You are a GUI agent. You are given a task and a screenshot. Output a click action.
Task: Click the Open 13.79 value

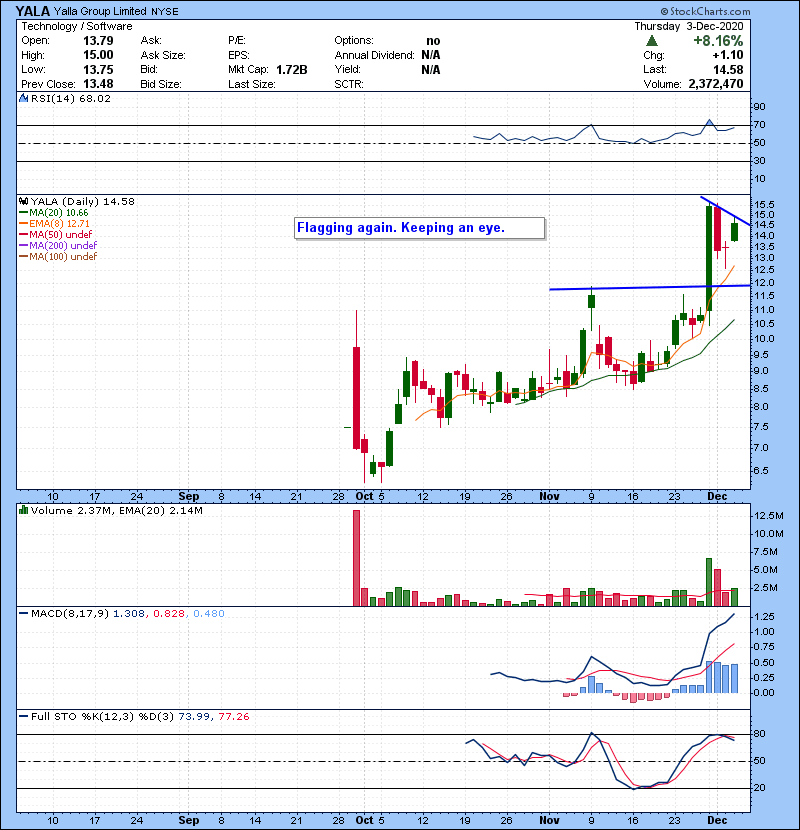tap(98, 41)
